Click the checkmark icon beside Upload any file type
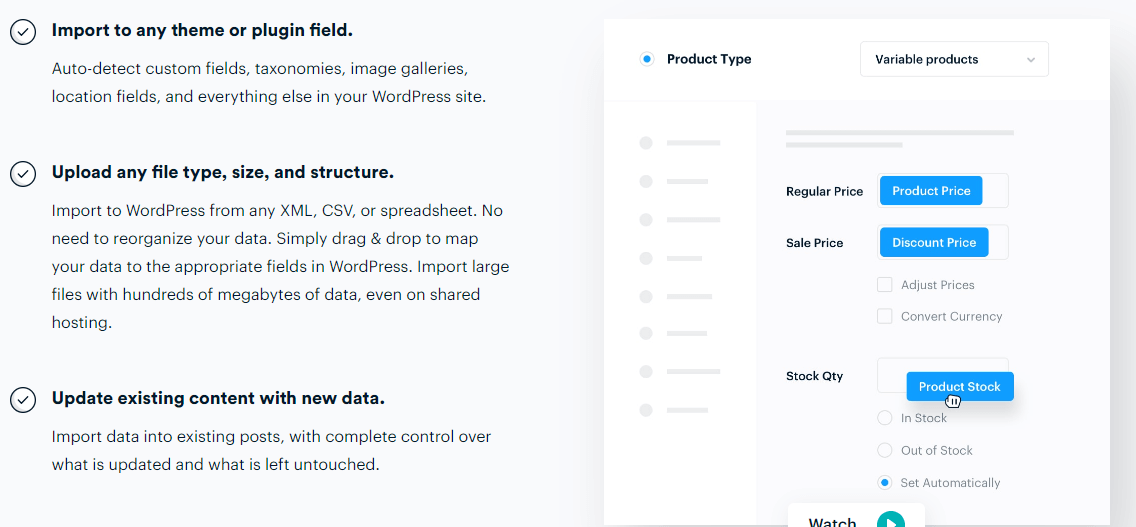This screenshot has width=1136, height=527. pos(23,174)
